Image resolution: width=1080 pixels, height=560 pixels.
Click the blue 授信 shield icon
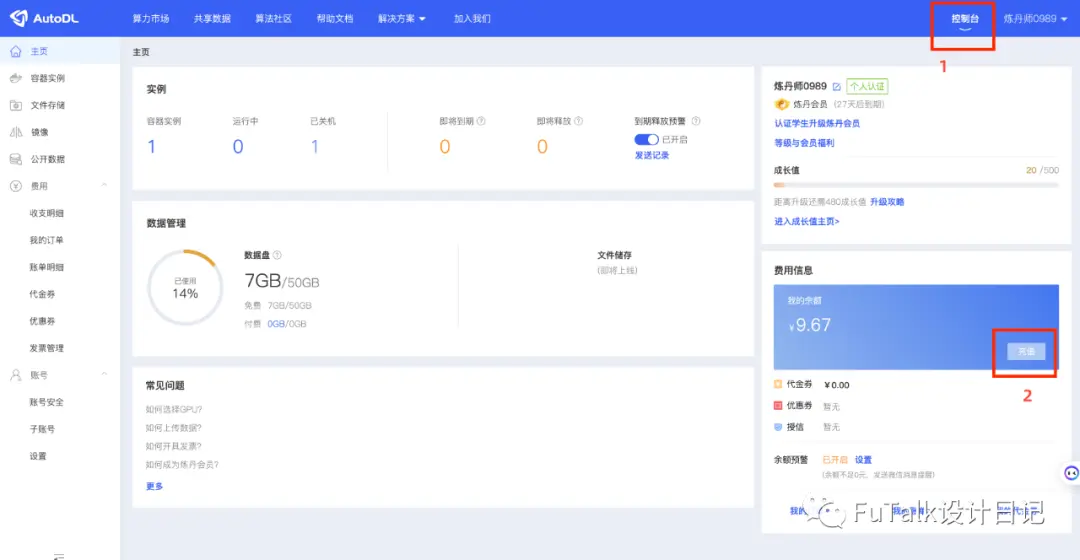(x=778, y=426)
